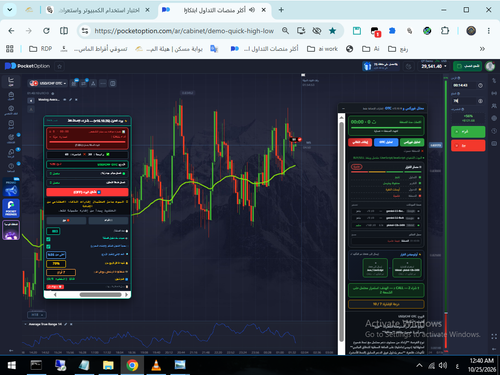The height and width of the screenshot is (375, 500).
Task: Click green-bordered amount field in bot panel
Action: (53, 231)
